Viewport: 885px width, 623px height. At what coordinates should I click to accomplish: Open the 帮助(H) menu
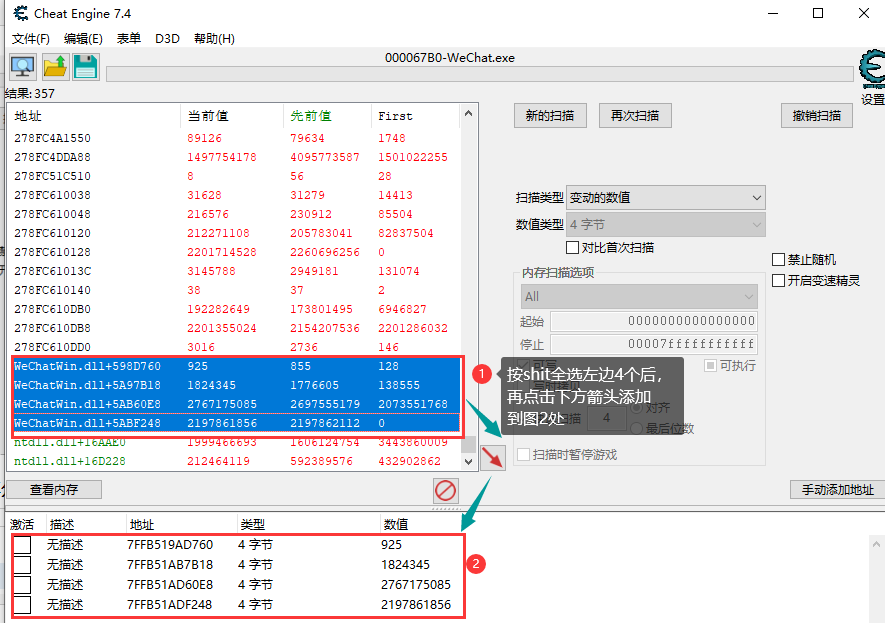pos(214,38)
